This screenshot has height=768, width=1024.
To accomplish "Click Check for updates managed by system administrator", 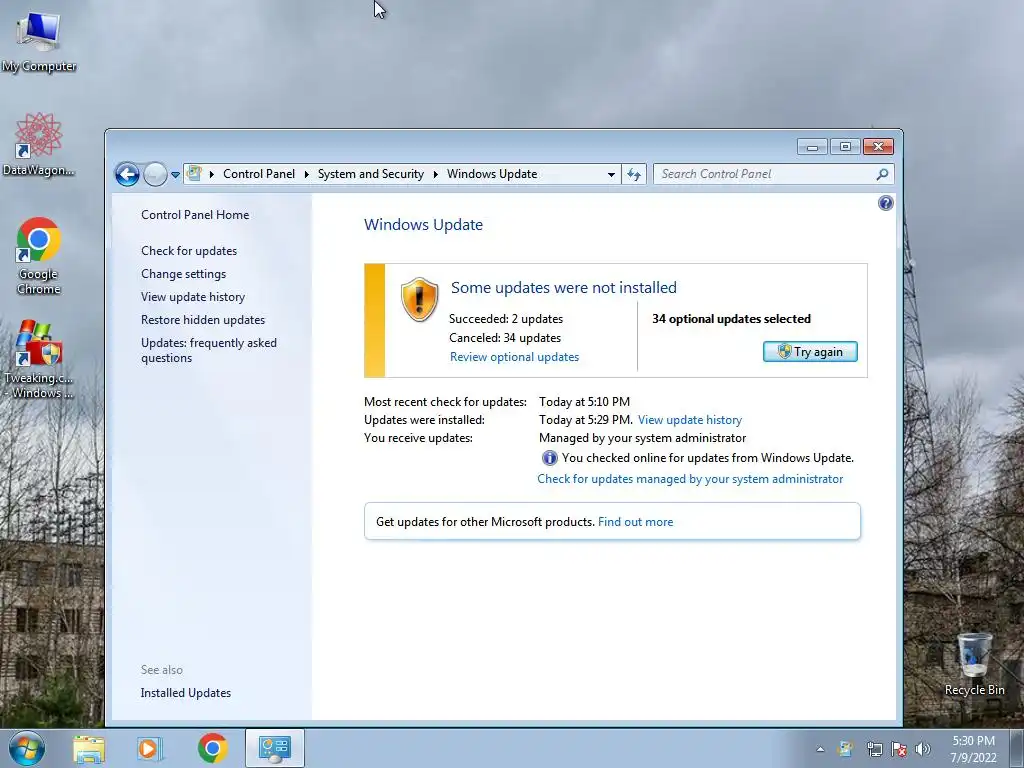I will [x=690, y=479].
